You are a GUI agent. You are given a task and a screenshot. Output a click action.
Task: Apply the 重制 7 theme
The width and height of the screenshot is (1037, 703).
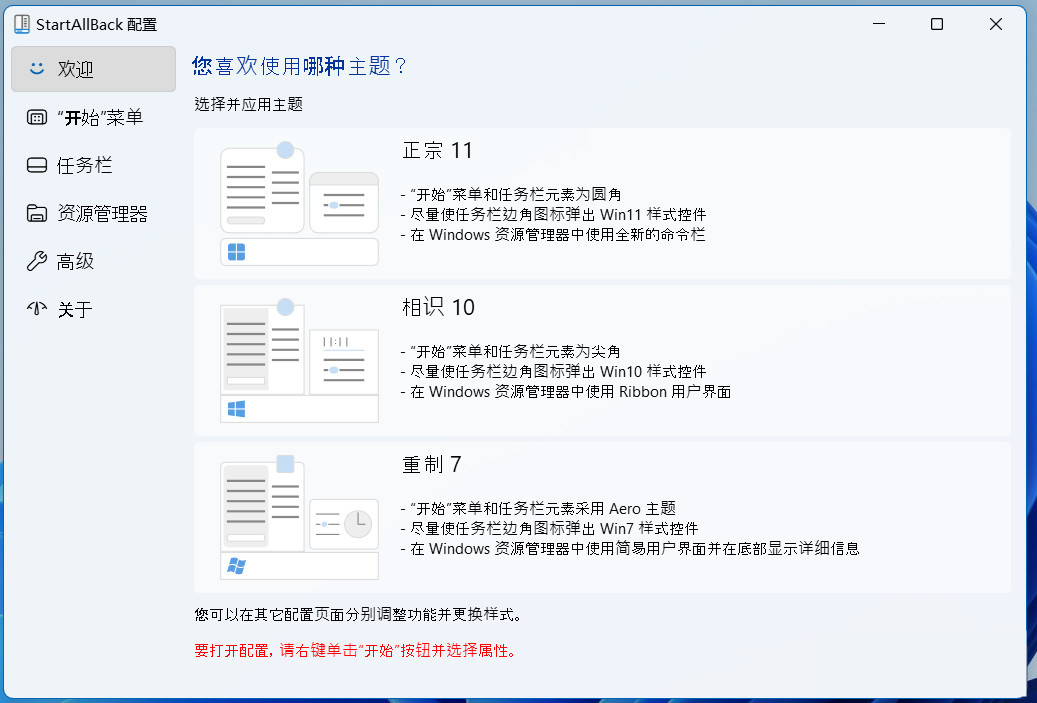(x=602, y=517)
